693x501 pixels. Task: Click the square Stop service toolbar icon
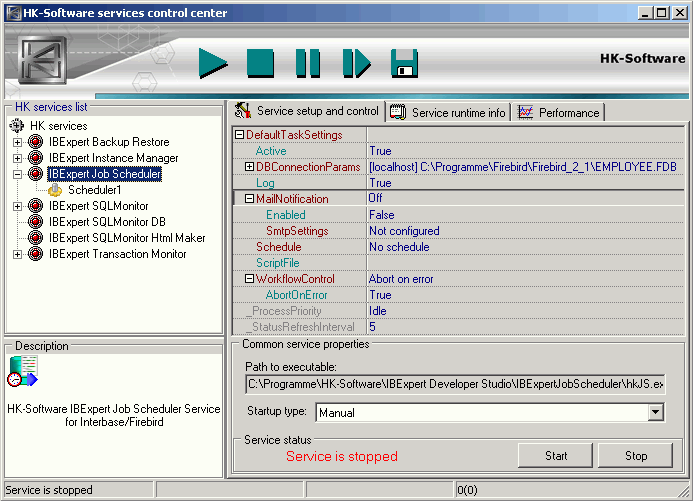[x=260, y=63]
